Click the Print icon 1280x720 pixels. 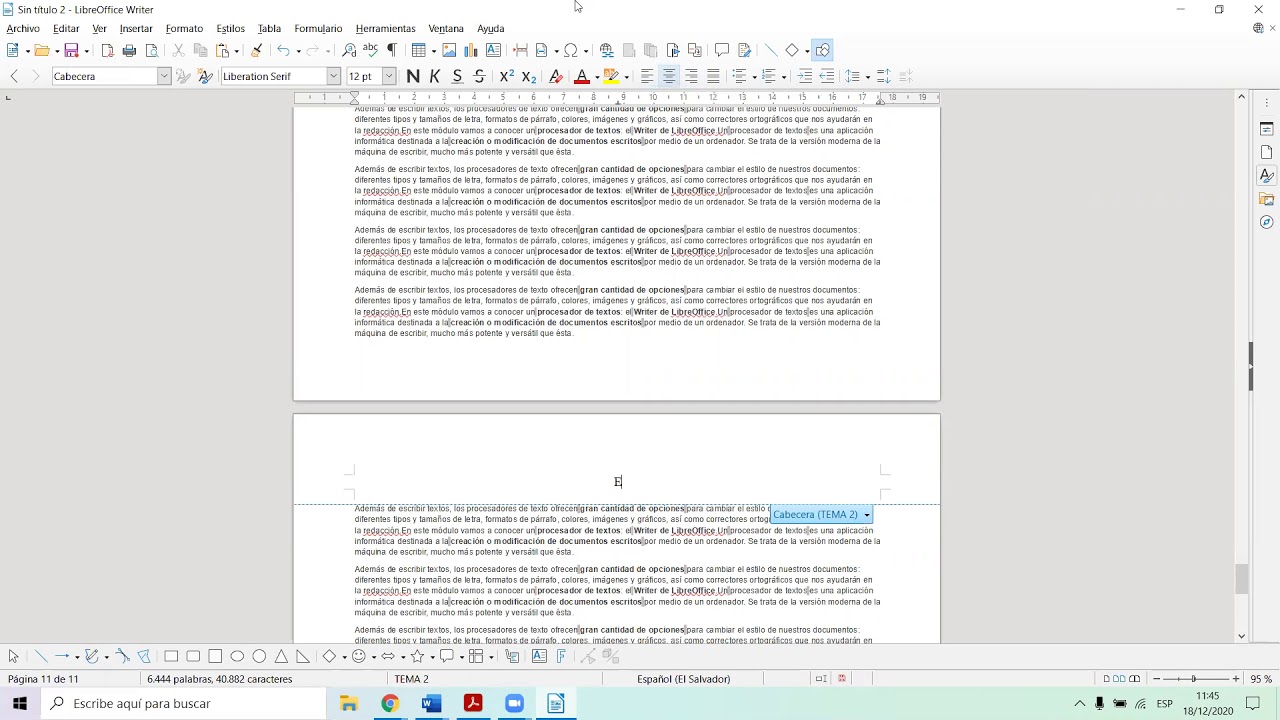(129, 50)
